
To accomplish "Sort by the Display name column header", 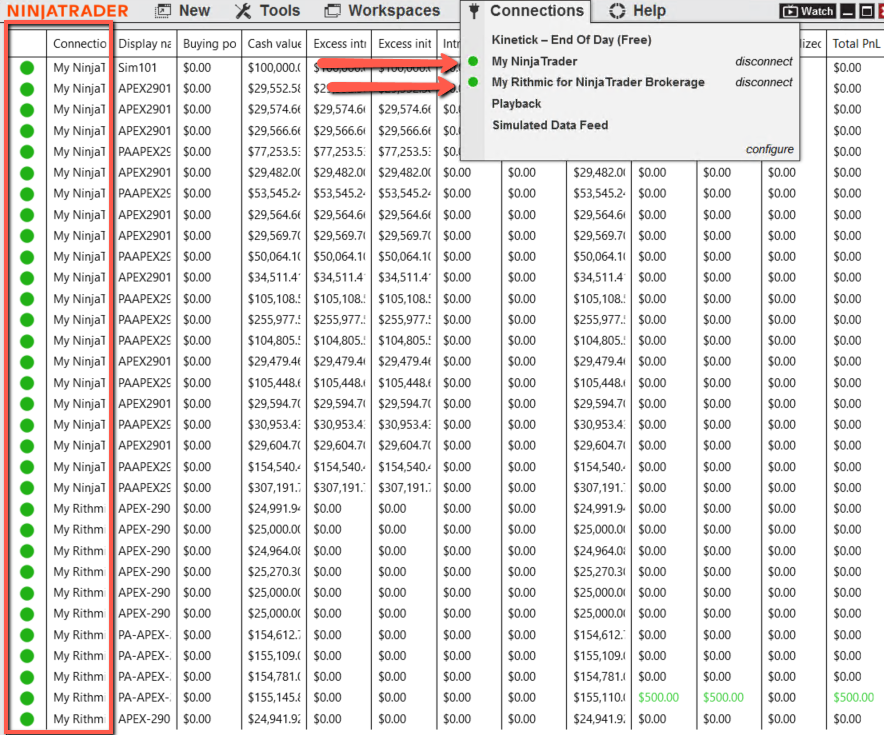I will [145, 43].
